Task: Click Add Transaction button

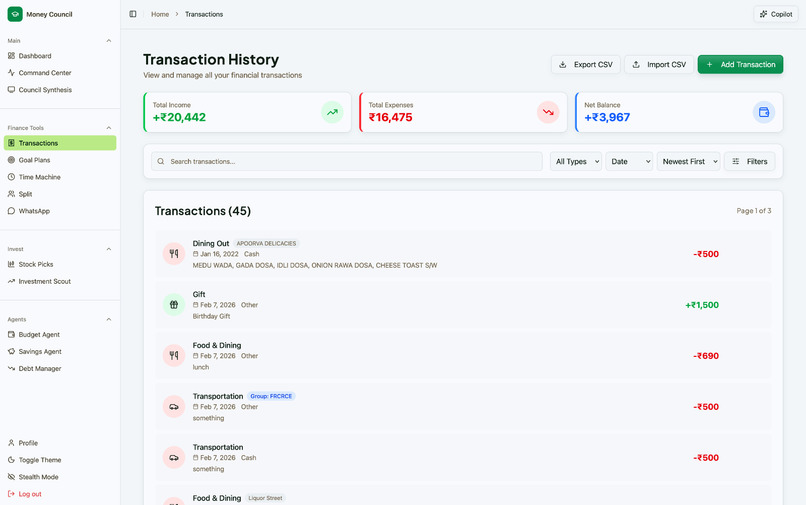Action: 740,64
